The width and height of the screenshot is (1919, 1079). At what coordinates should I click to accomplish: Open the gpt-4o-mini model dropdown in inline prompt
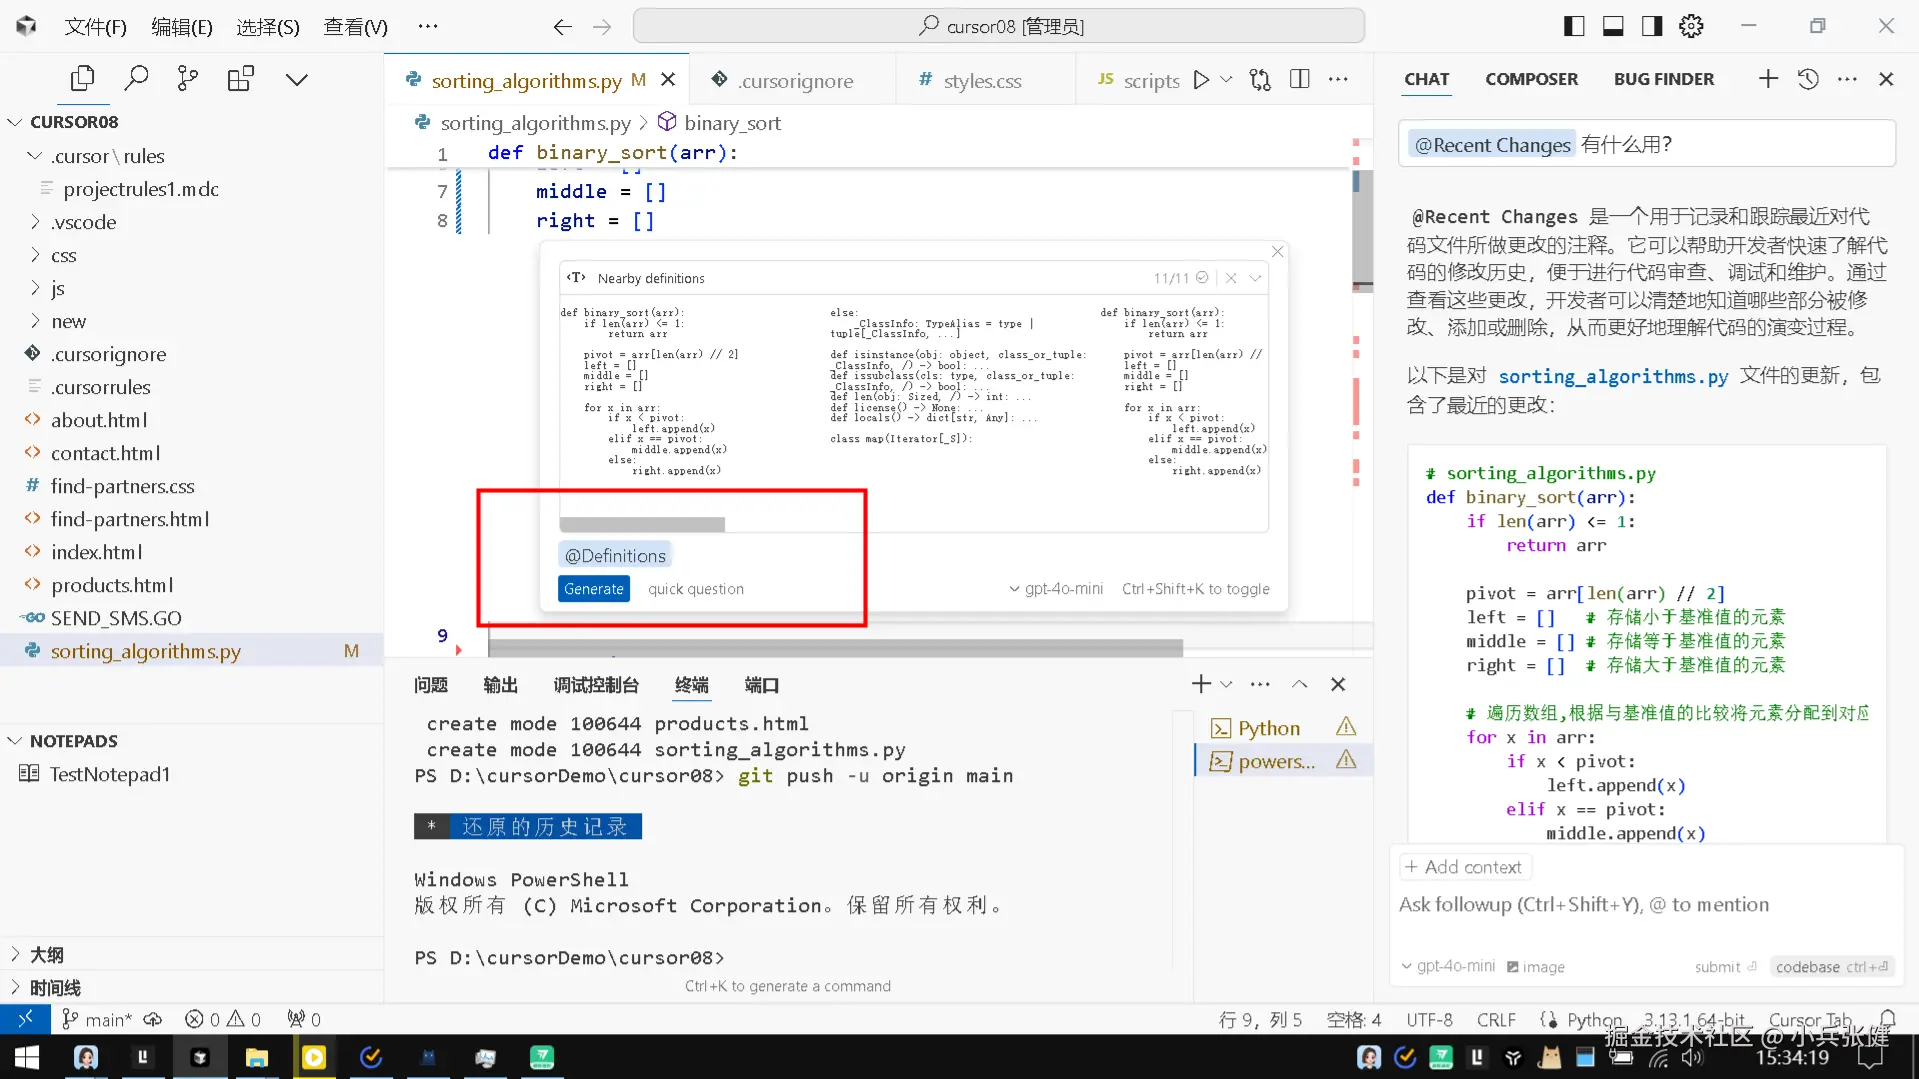(x=1056, y=589)
